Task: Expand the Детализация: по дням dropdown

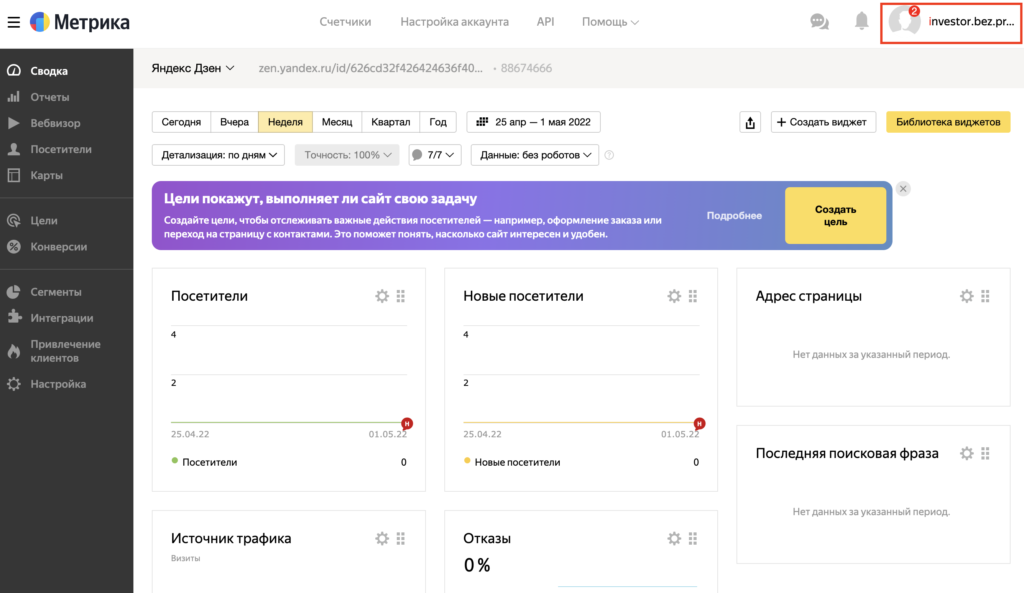Action: click(x=218, y=155)
